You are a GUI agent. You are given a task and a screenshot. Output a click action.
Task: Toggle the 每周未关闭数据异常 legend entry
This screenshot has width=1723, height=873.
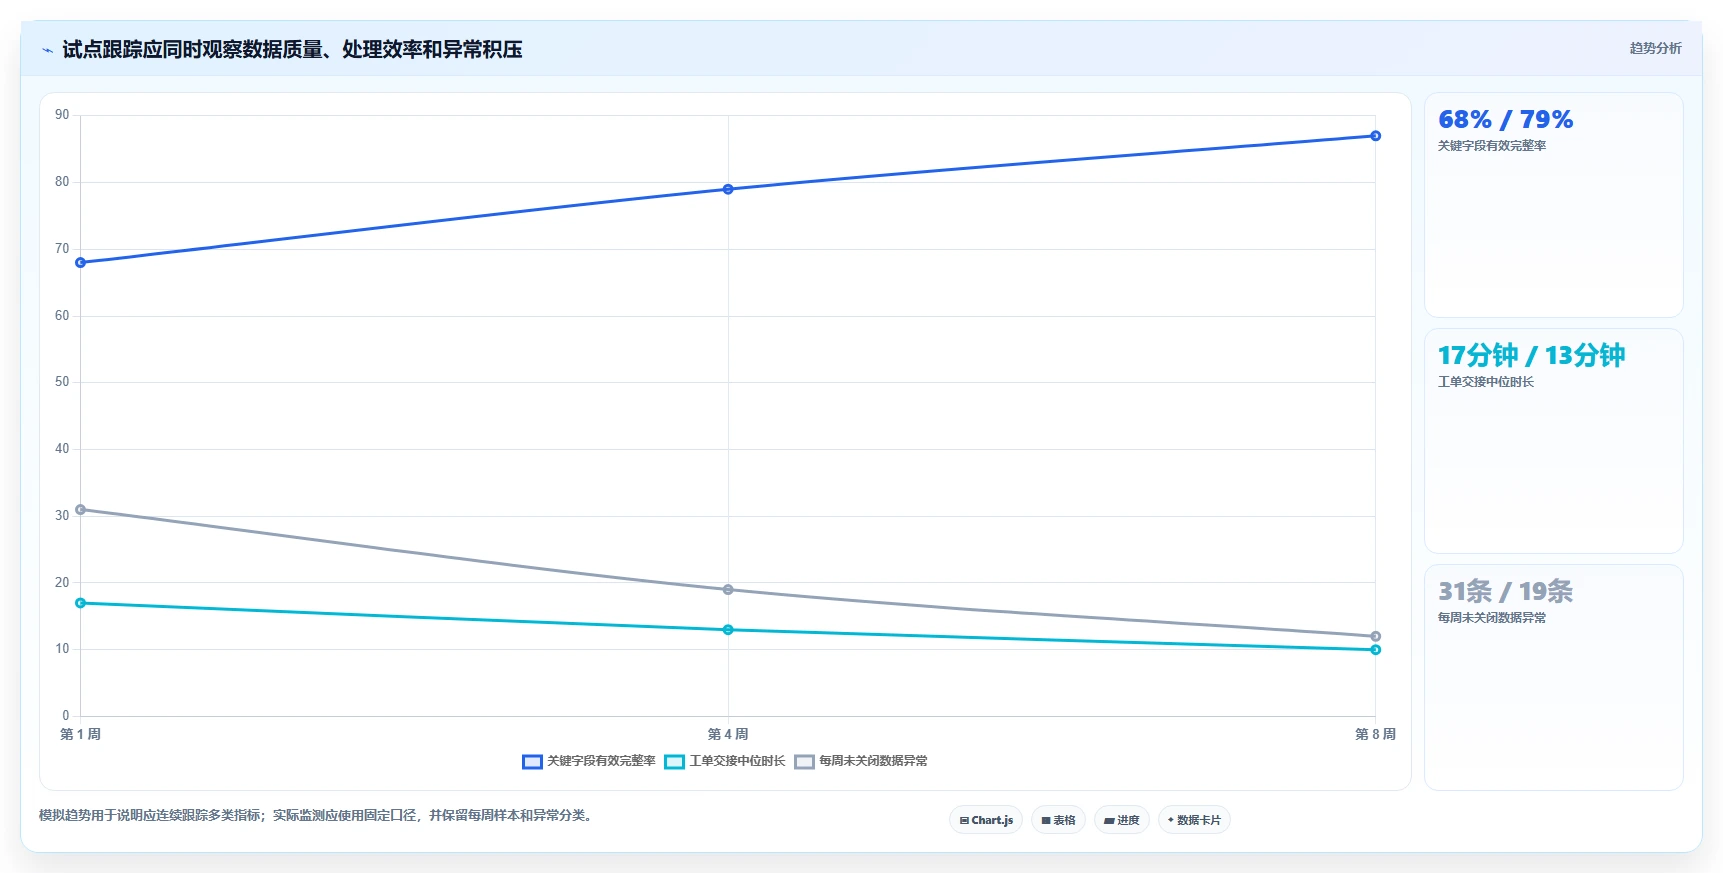click(861, 761)
